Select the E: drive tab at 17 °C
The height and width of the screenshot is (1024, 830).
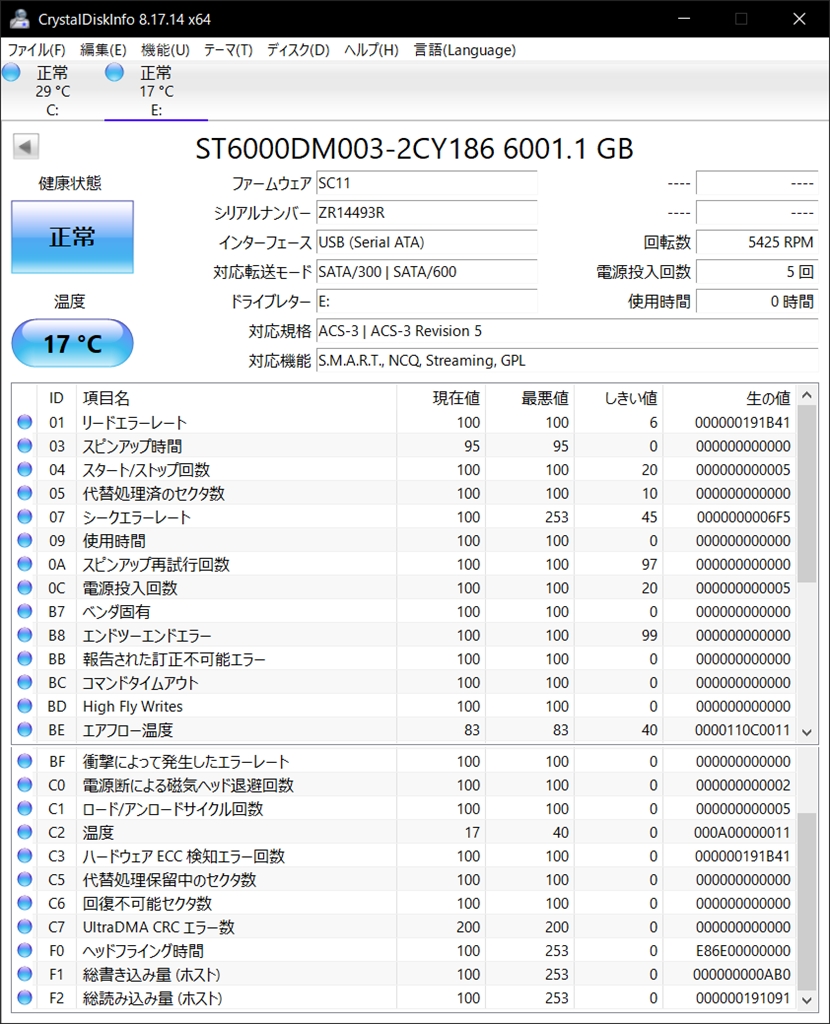tap(156, 91)
